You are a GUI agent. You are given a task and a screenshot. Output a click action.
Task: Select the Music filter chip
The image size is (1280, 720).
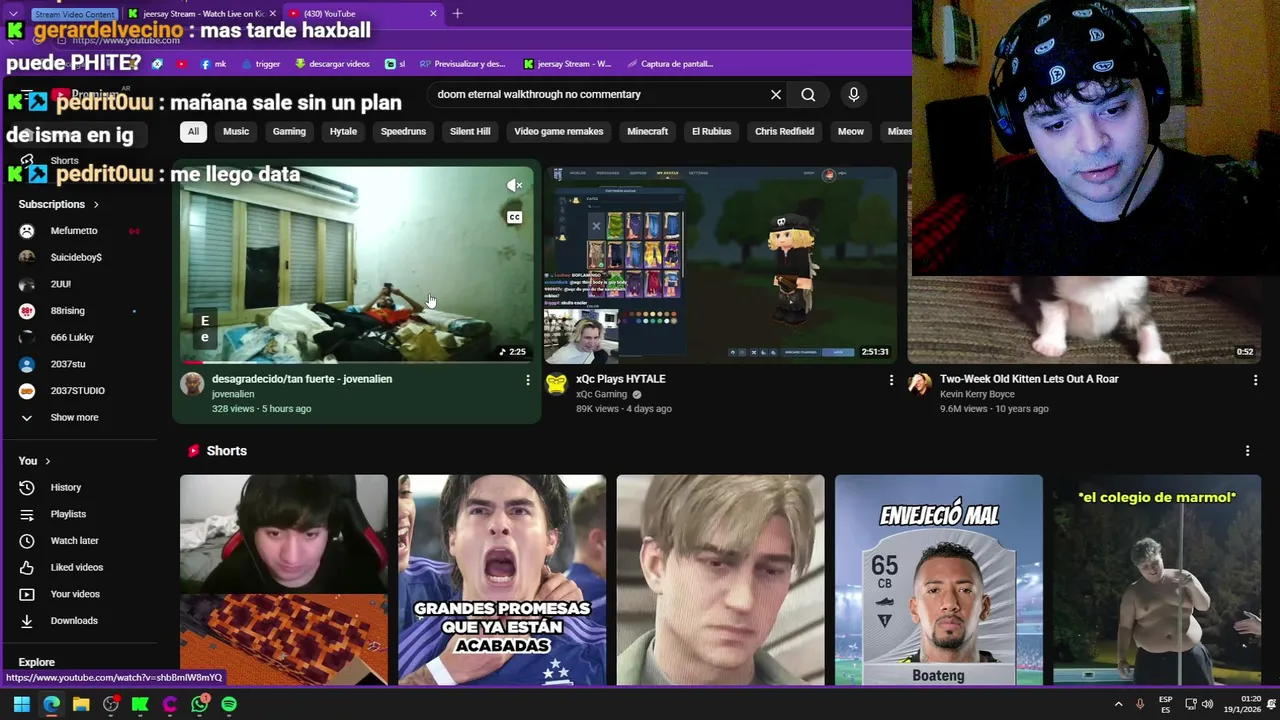[236, 131]
